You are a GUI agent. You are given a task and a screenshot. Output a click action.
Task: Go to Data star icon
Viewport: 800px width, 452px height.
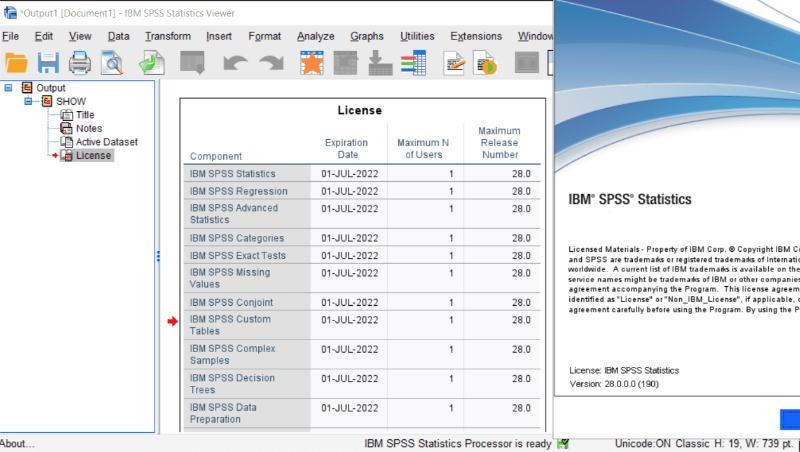312,63
